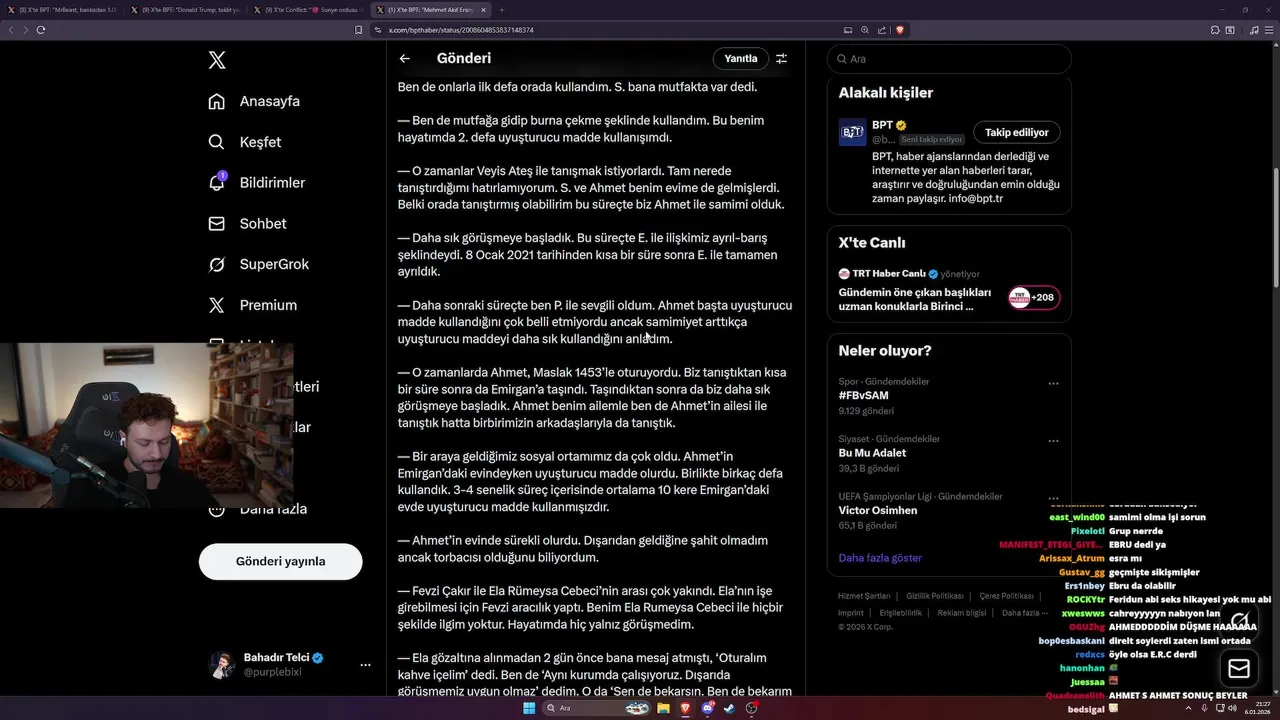This screenshot has width=1280, height=720.
Task: Go back with the Gönderi arrow
Action: click(405, 58)
